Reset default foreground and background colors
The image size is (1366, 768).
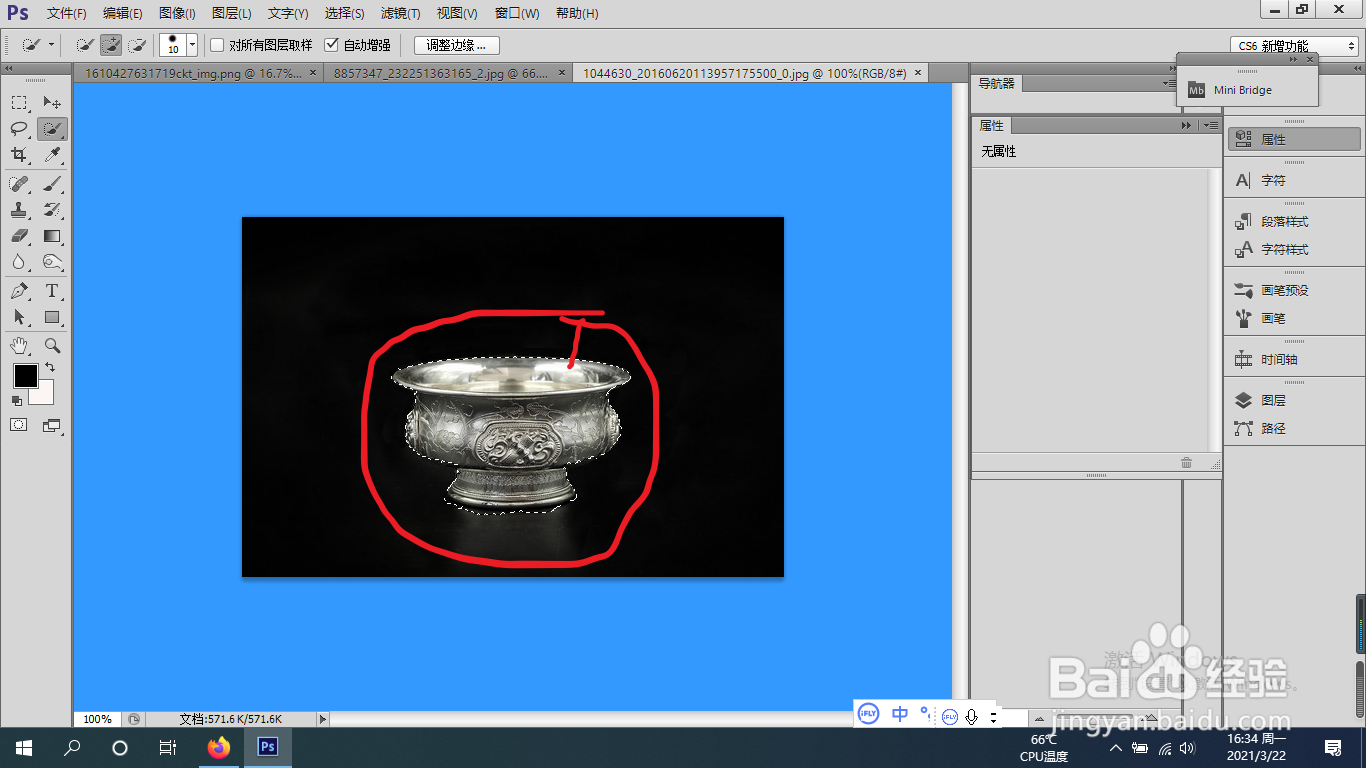(16, 400)
